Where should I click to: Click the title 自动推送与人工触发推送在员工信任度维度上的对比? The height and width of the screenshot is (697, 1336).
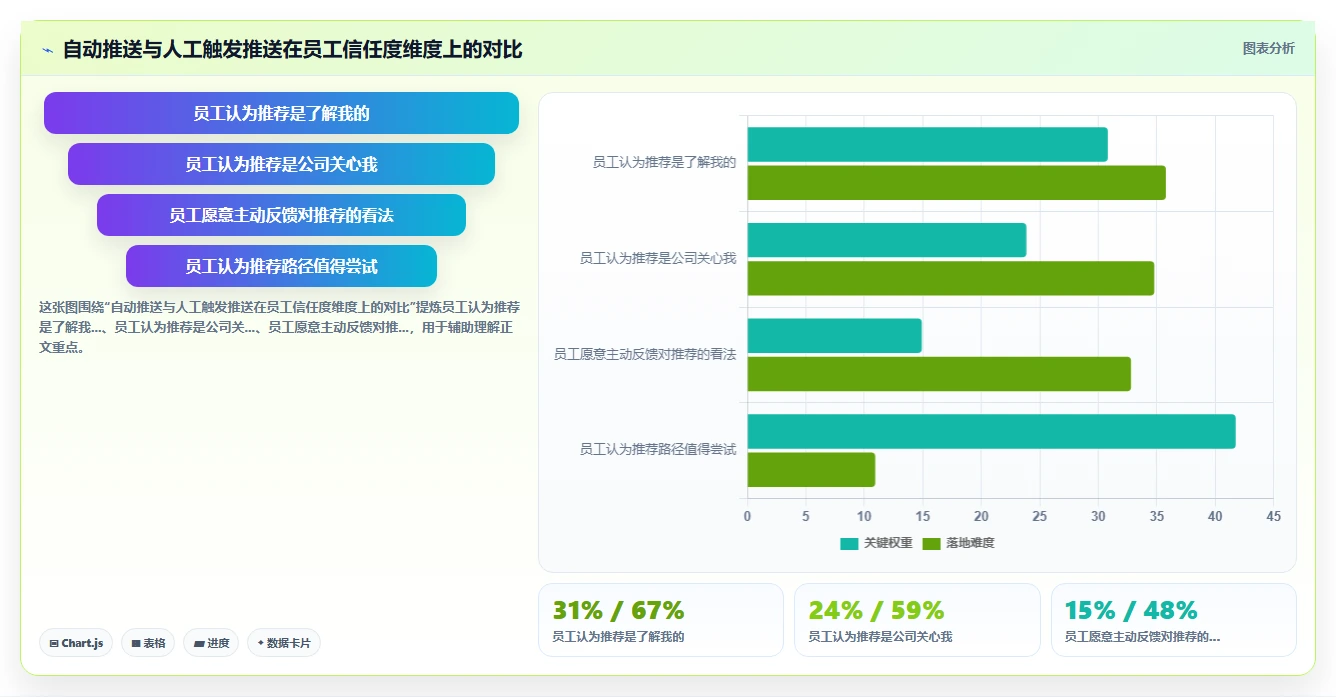coord(293,49)
